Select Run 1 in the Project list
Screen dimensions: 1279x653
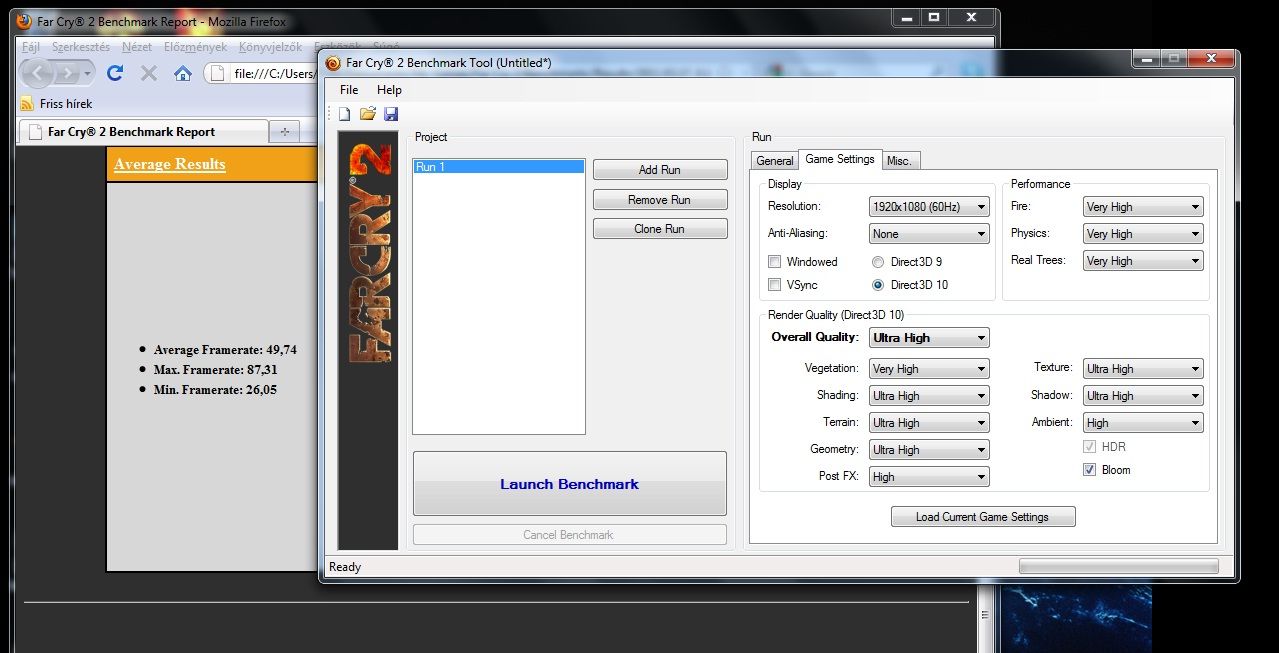pyautogui.click(x=498, y=167)
